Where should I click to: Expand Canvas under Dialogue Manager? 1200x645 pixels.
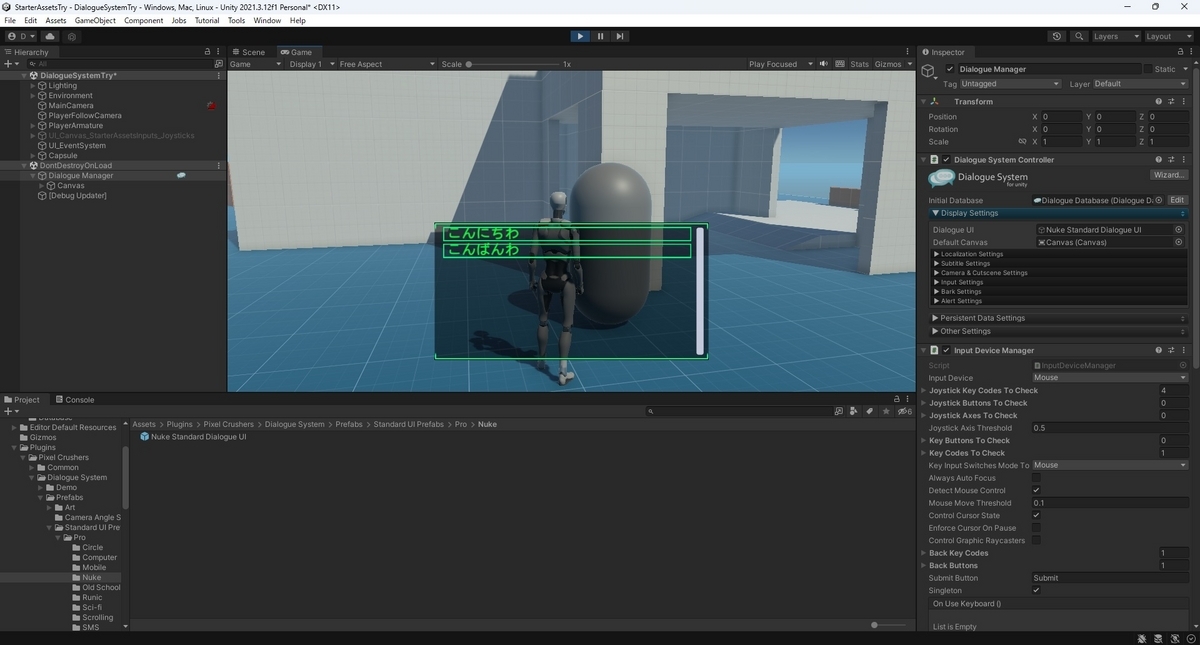[41, 185]
